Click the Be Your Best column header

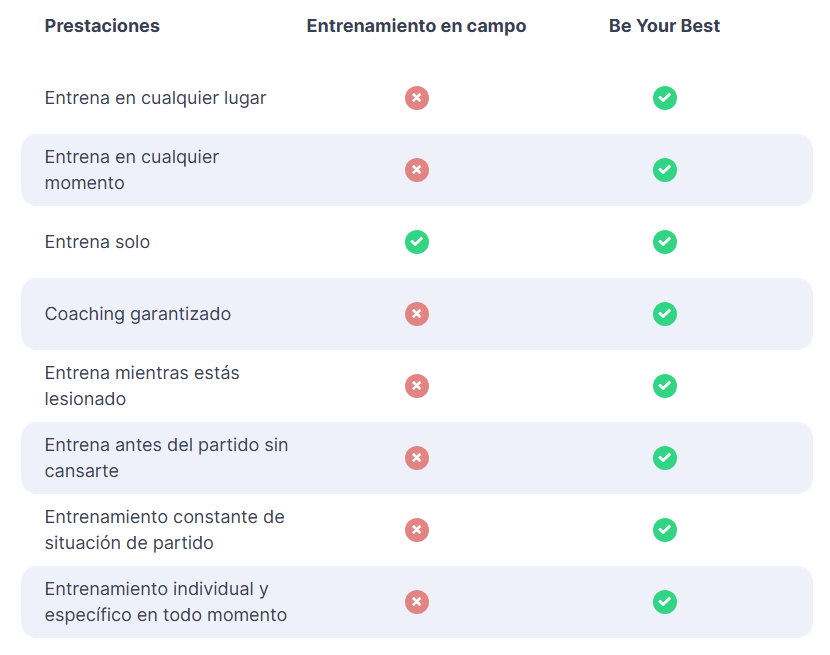tap(664, 26)
